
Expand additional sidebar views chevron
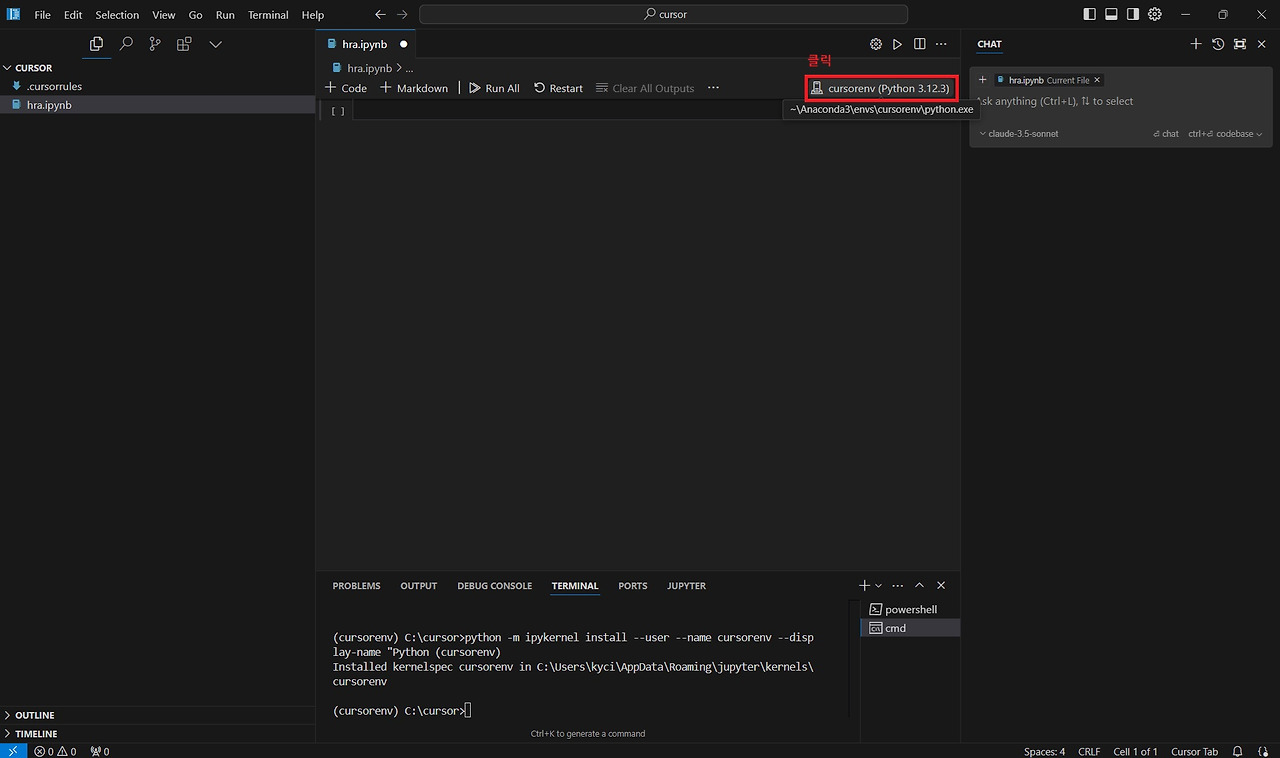tap(215, 44)
